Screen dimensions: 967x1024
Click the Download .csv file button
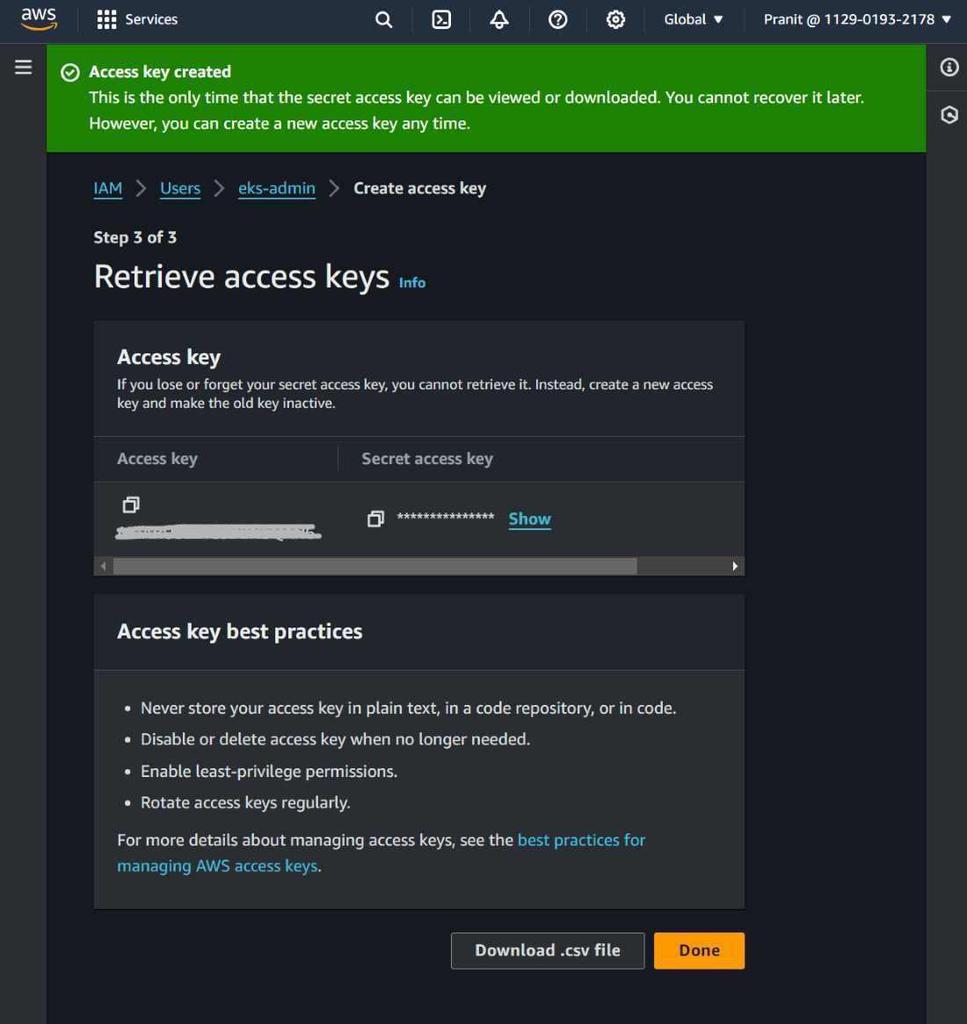point(547,950)
